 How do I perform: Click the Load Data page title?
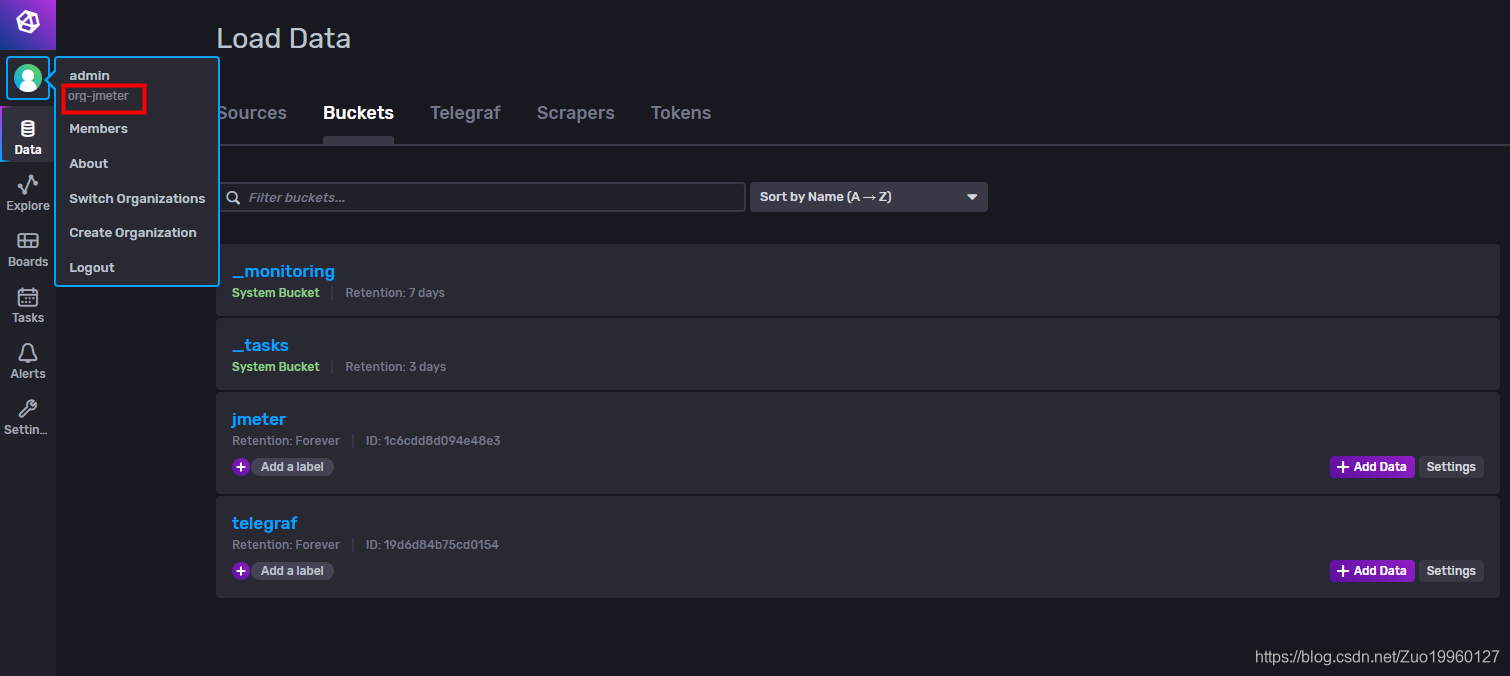click(x=284, y=39)
